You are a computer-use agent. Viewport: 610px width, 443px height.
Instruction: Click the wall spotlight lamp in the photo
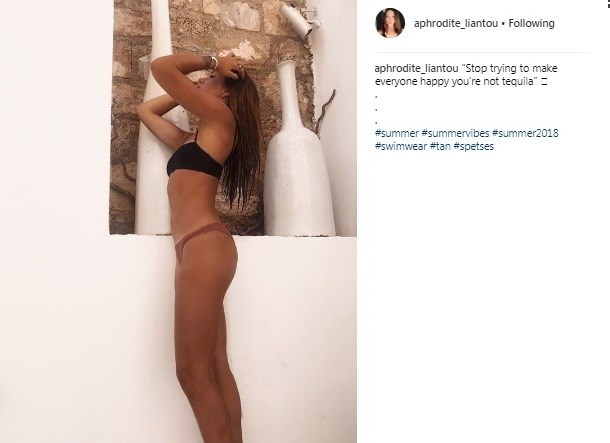(x=300, y=19)
